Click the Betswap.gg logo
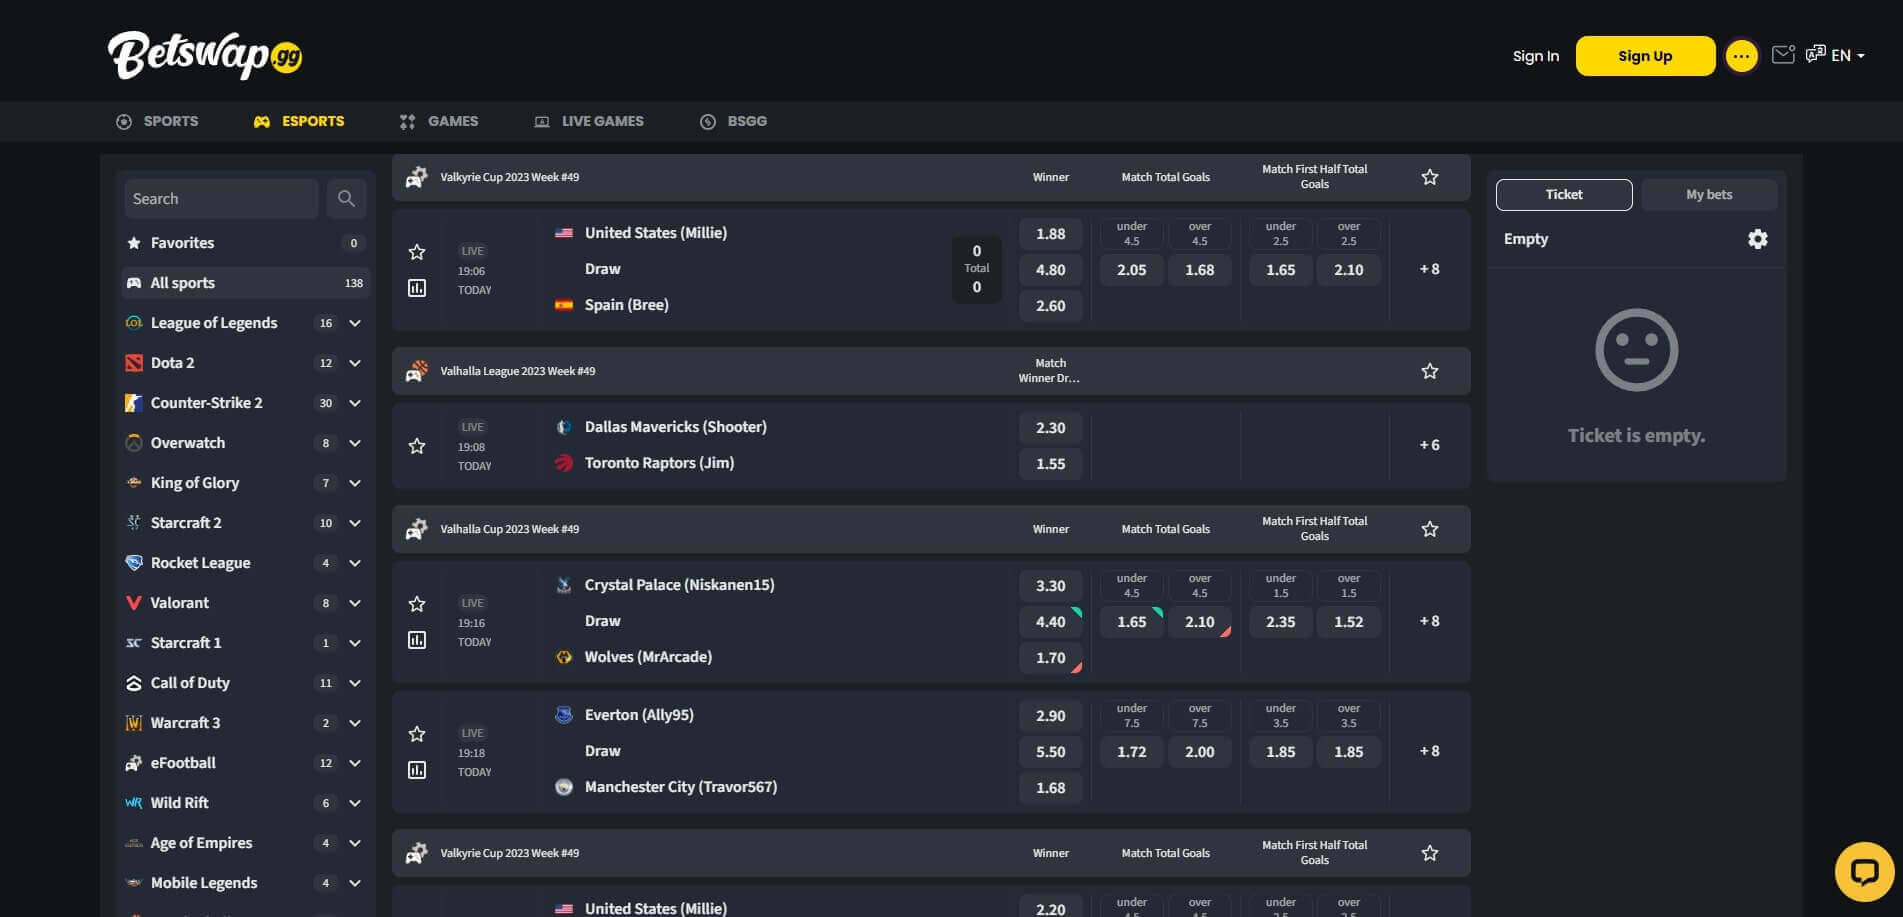 click(x=207, y=55)
